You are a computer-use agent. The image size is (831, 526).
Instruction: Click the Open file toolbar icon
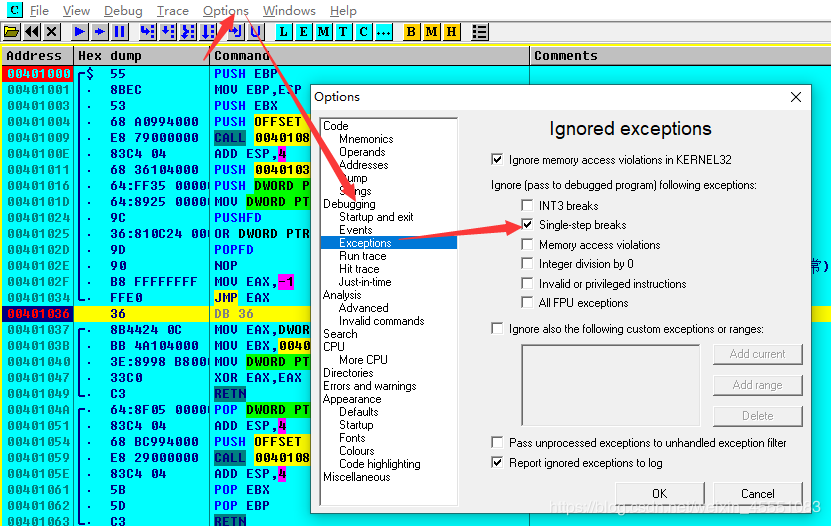click(x=11, y=32)
